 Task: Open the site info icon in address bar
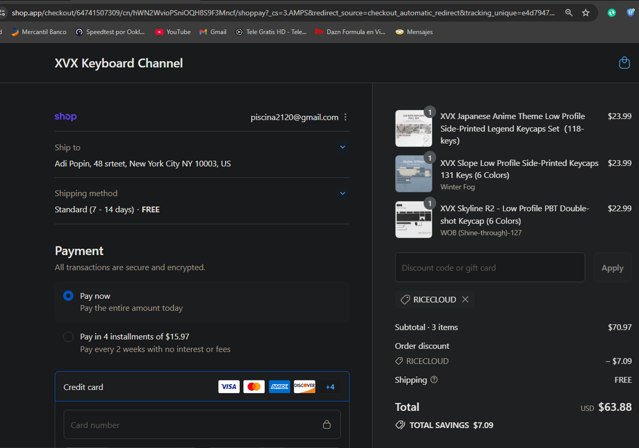2,13
